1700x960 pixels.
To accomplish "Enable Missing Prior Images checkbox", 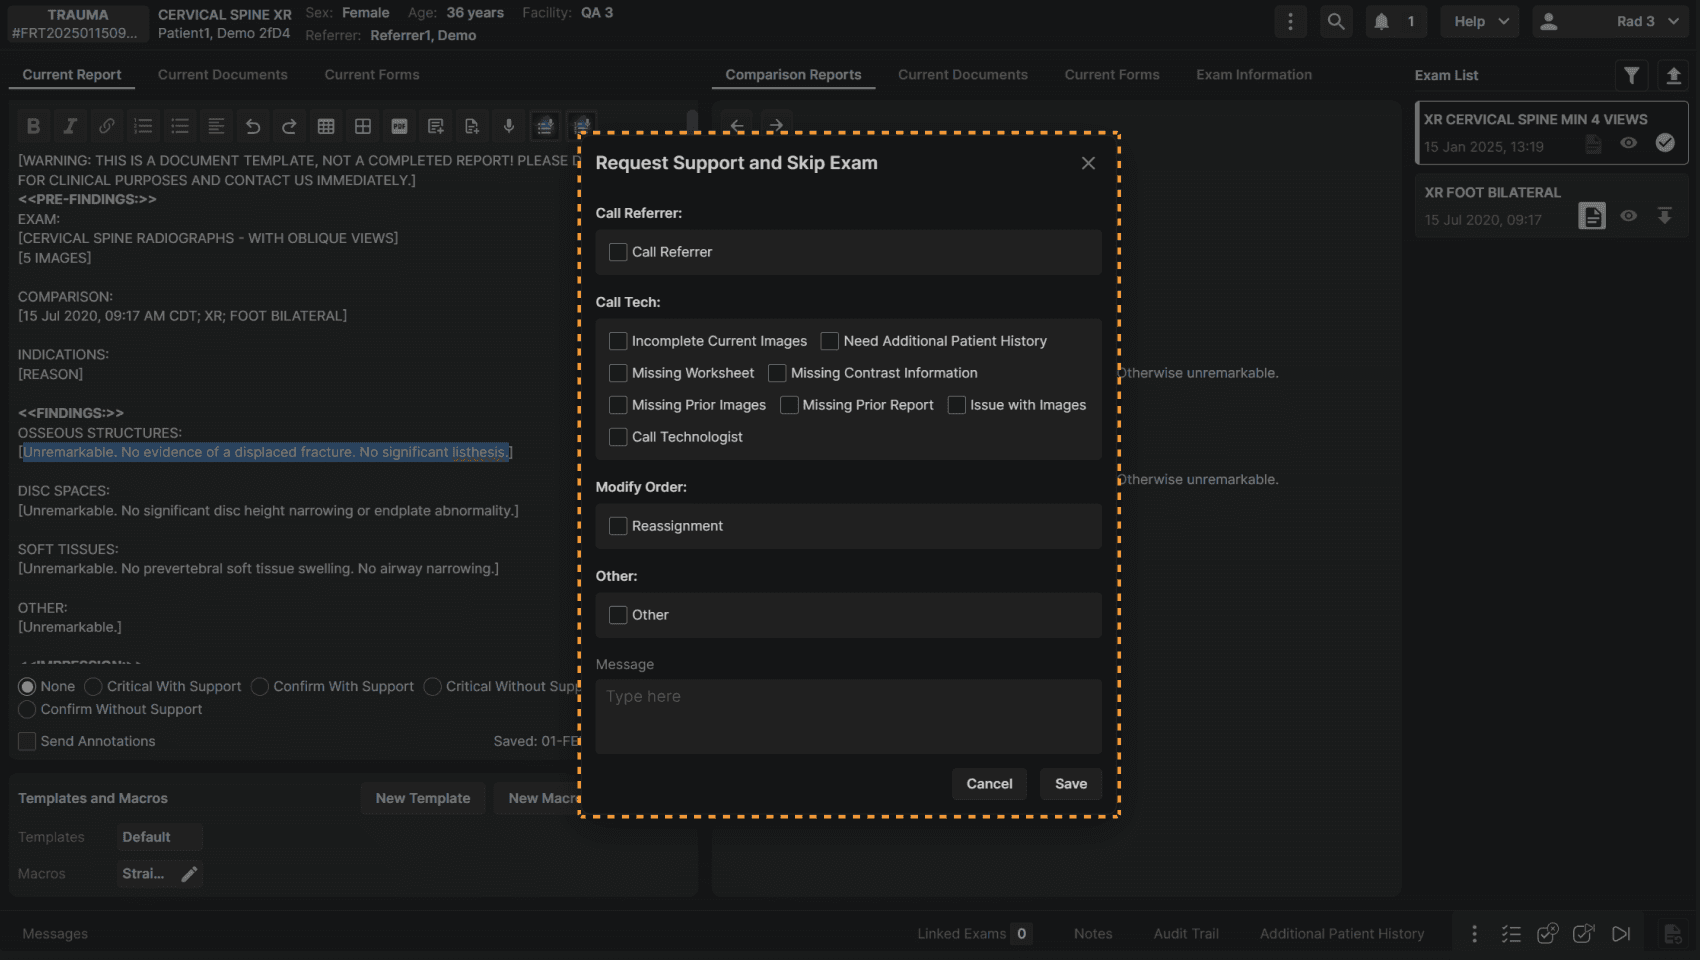I will (618, 405).
